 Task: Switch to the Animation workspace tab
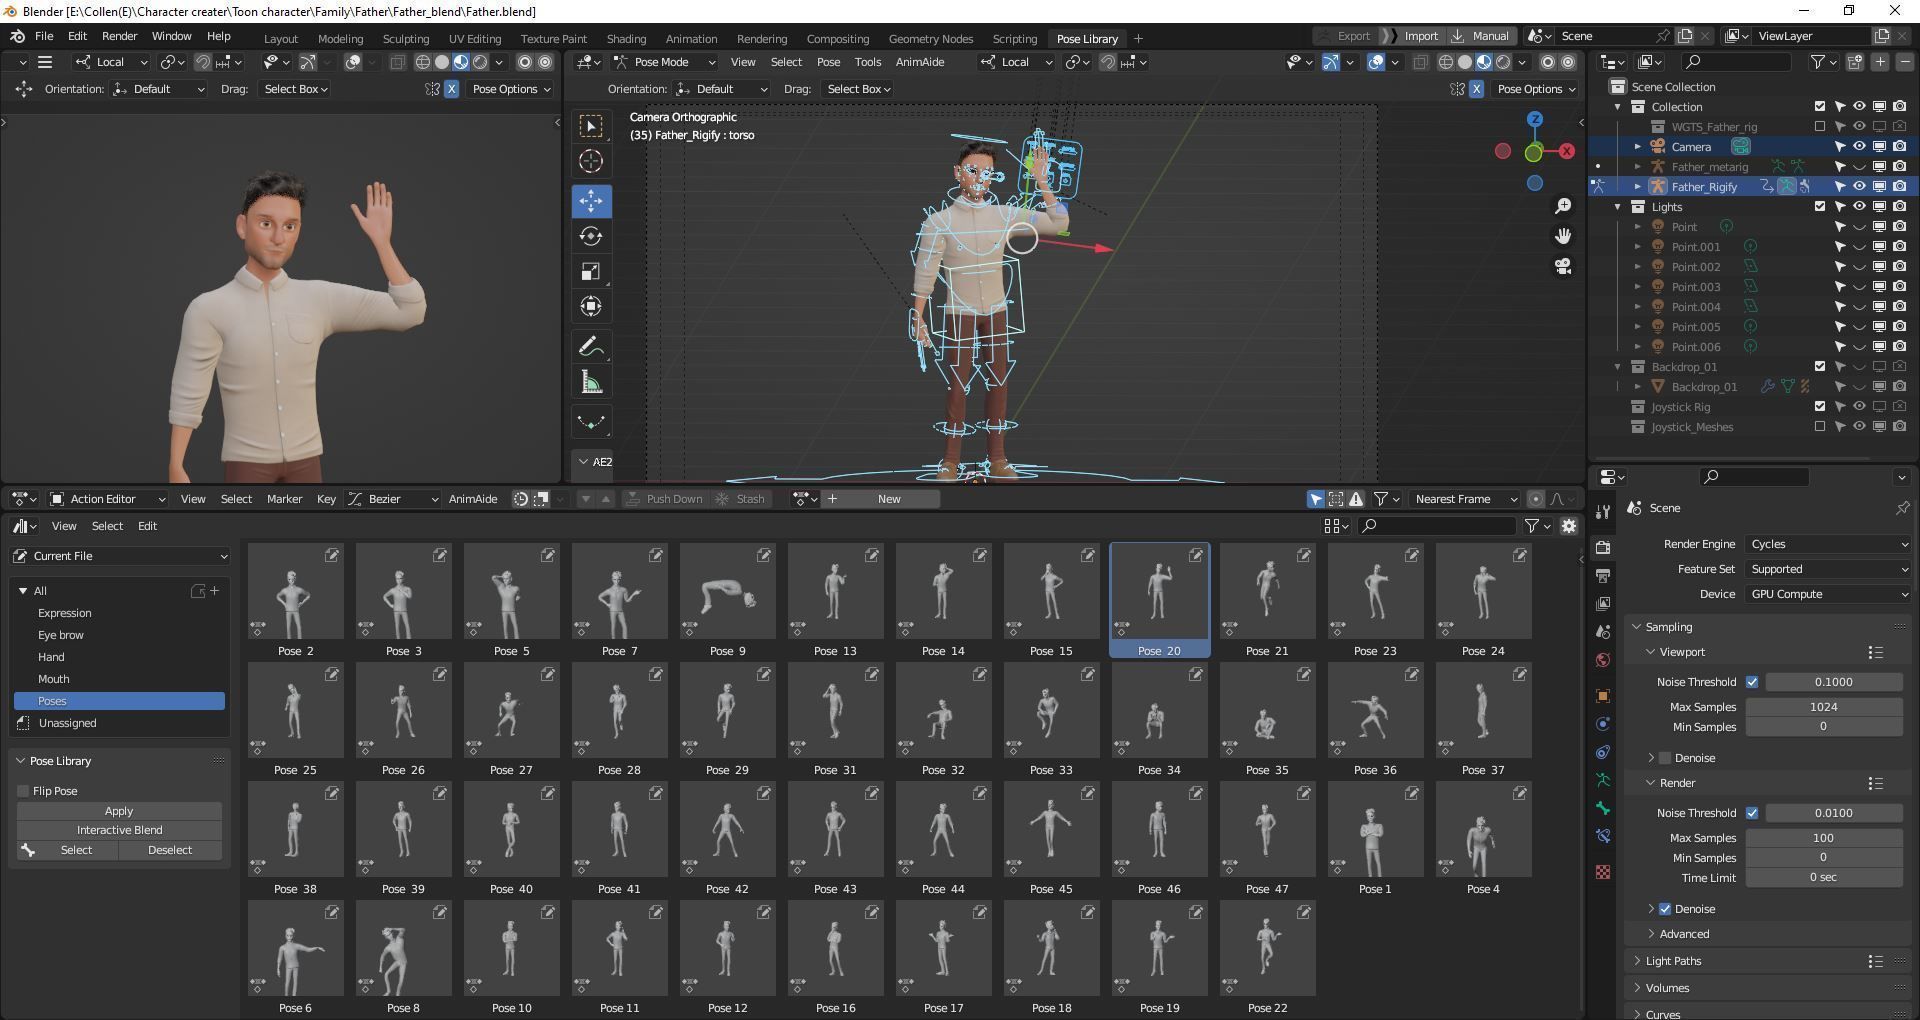click(x=691, y=39)
